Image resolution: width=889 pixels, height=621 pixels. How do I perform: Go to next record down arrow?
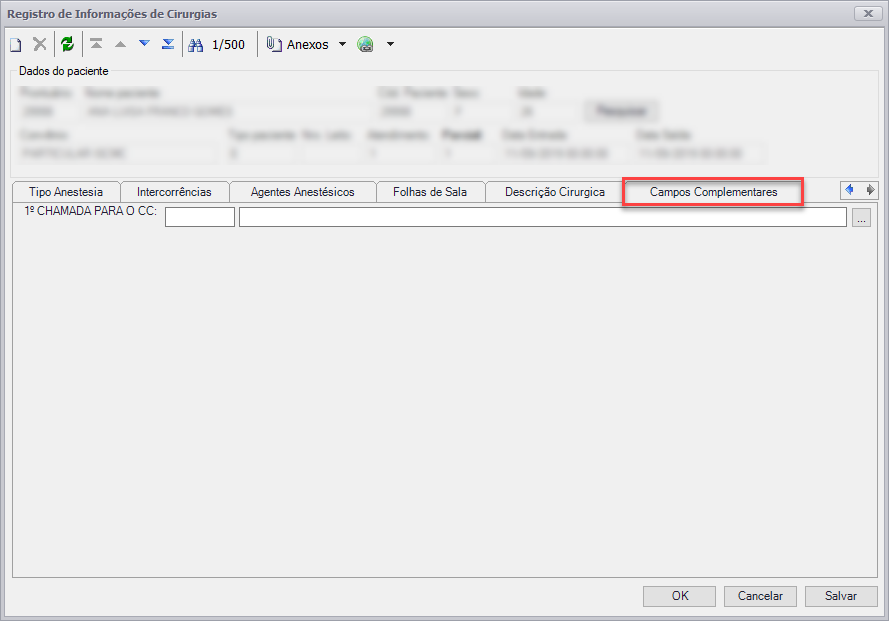(145, 44)
